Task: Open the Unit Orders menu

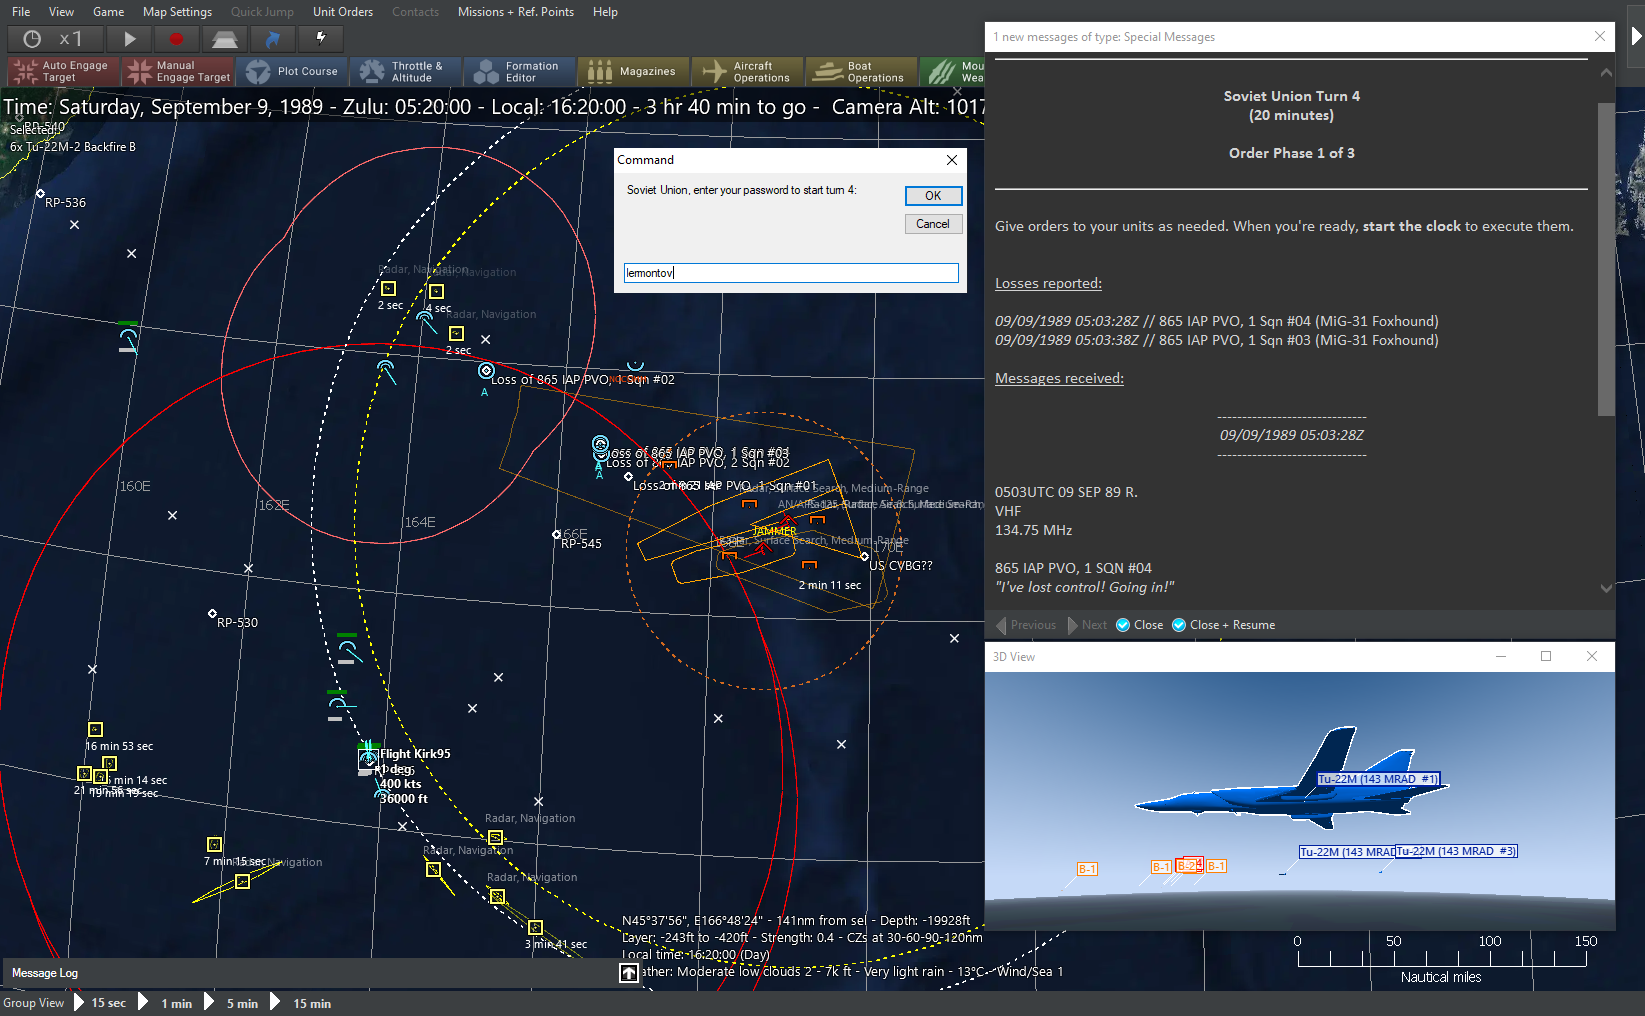Action: [x=343, y=12]
